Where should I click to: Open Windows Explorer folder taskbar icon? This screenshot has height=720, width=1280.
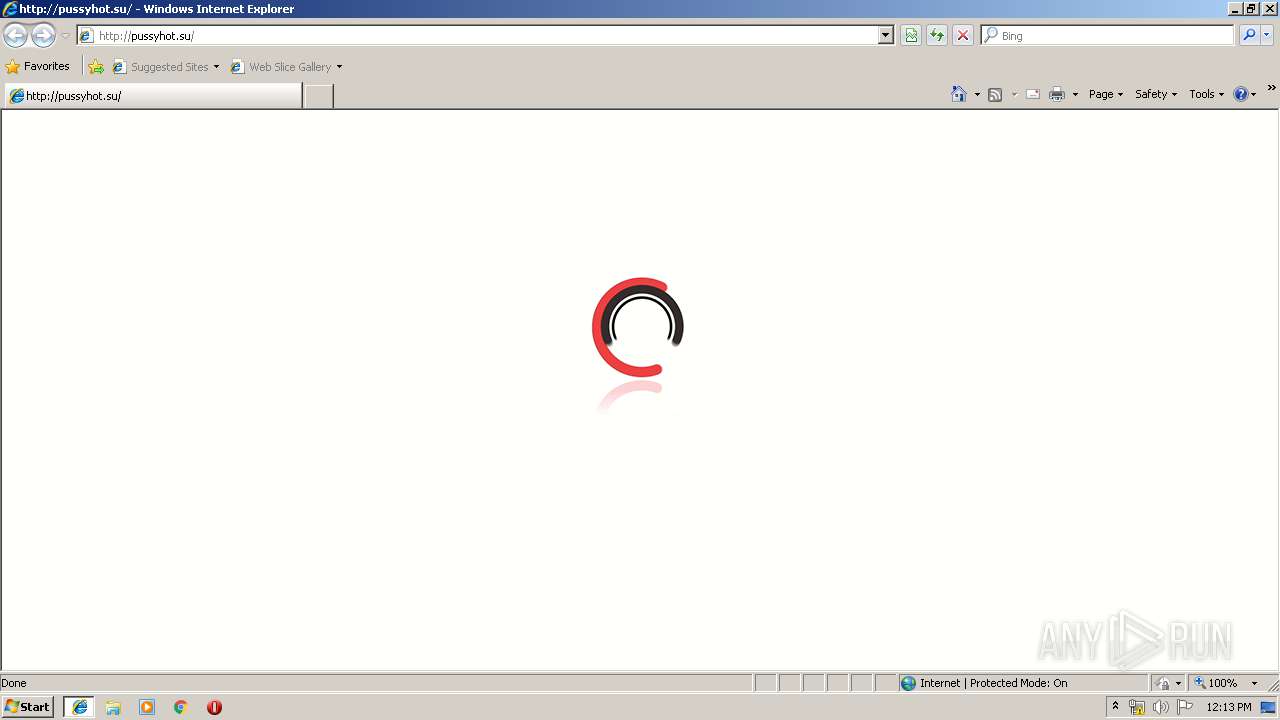click(x=113, y=707)
